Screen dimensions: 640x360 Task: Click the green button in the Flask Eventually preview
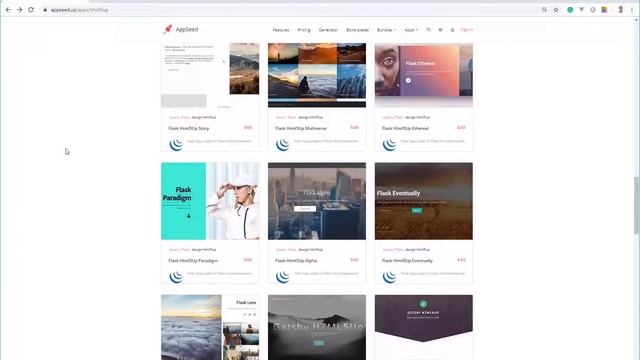coord(417,211)
